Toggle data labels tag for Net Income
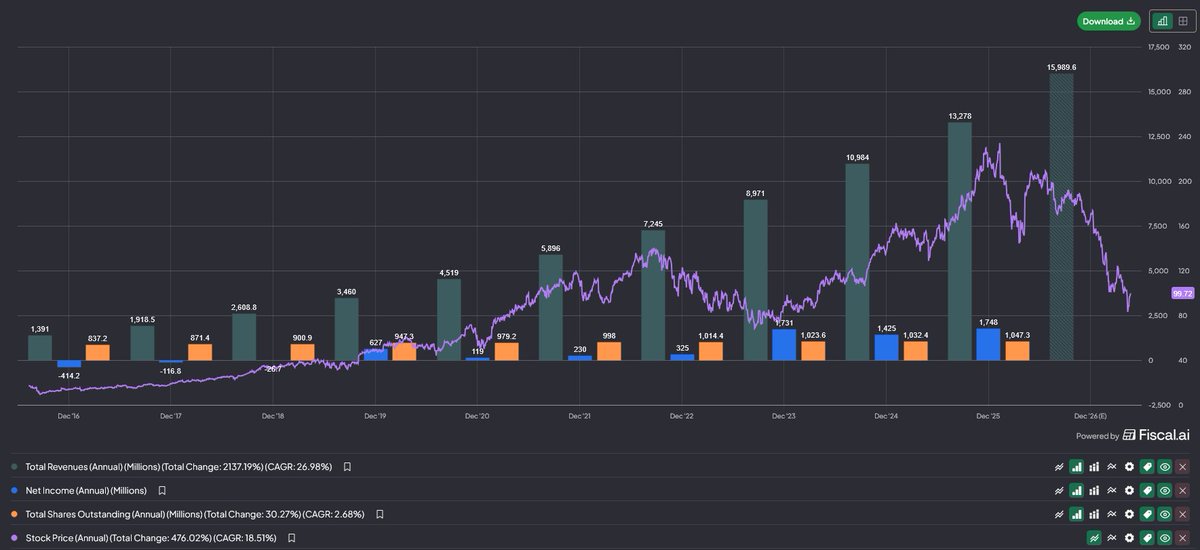Screen dimensions: 1200x550 pos(1147,491)
